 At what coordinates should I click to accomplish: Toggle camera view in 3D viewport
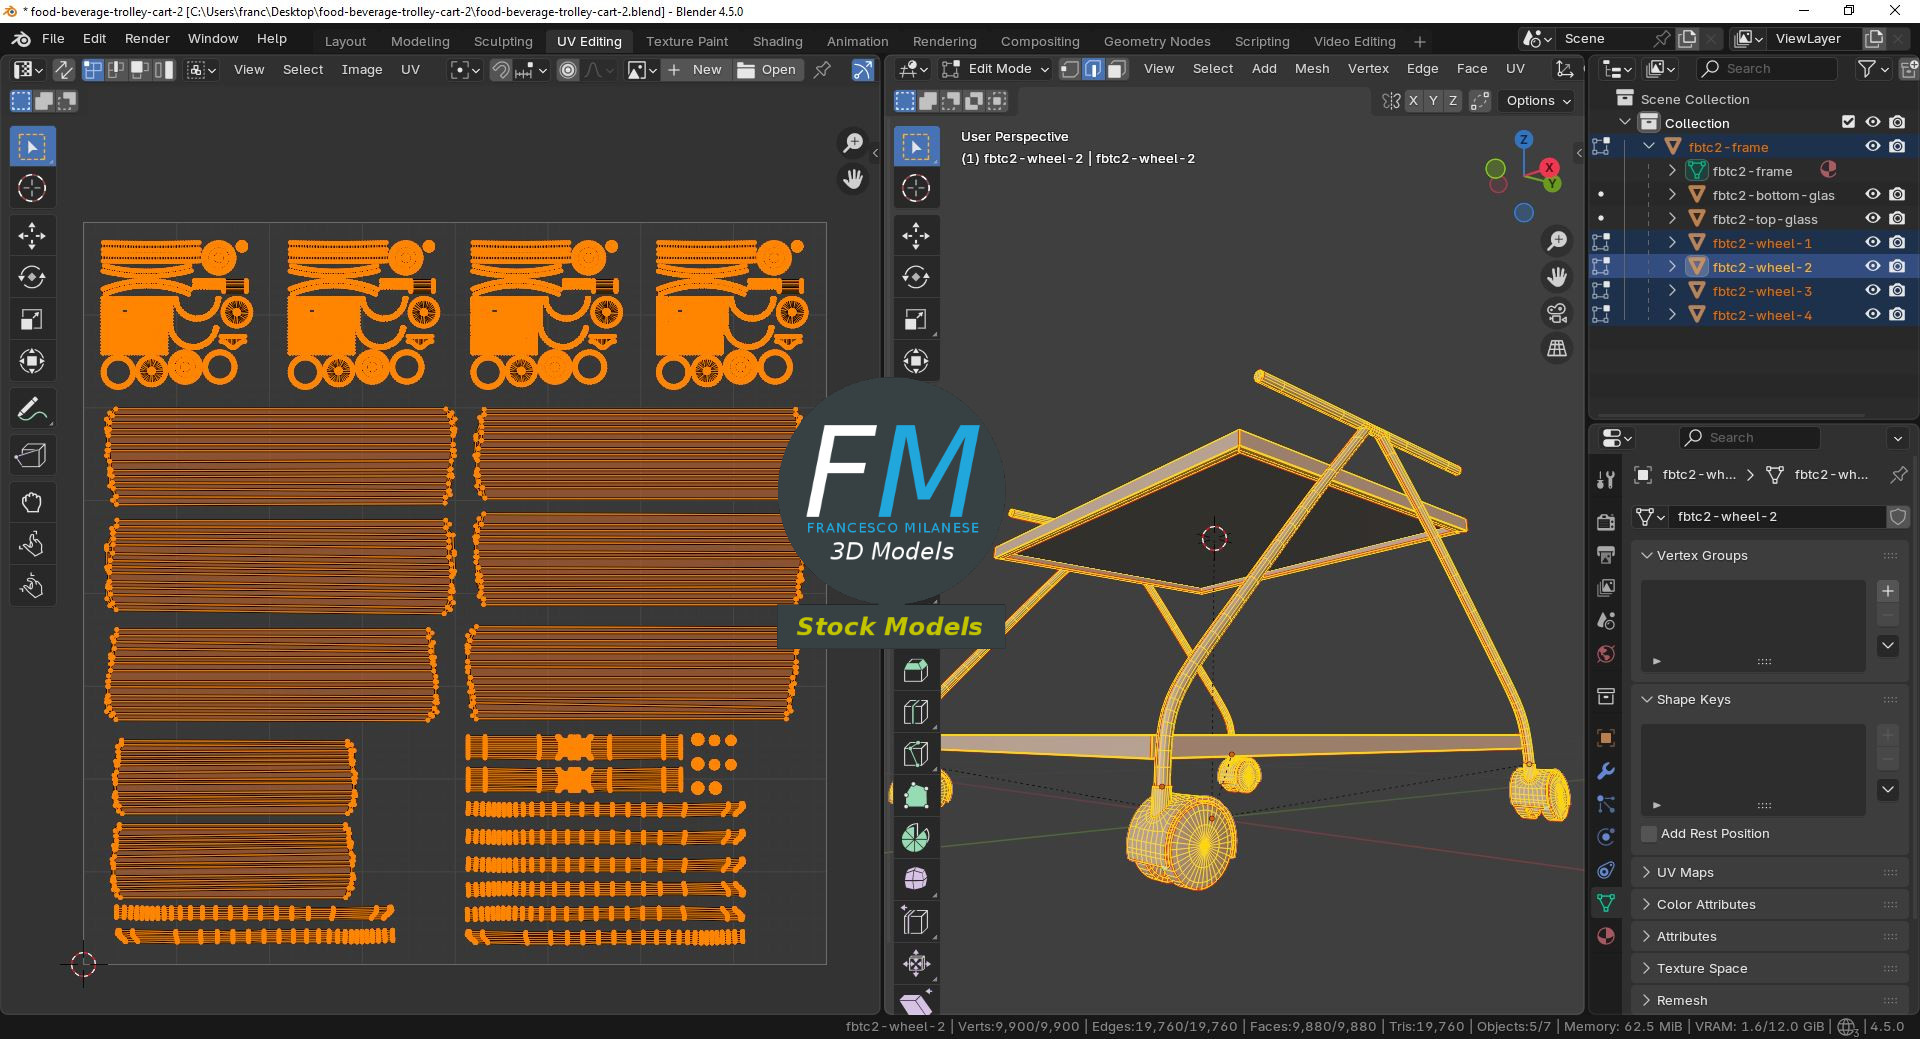[1557, 313]
